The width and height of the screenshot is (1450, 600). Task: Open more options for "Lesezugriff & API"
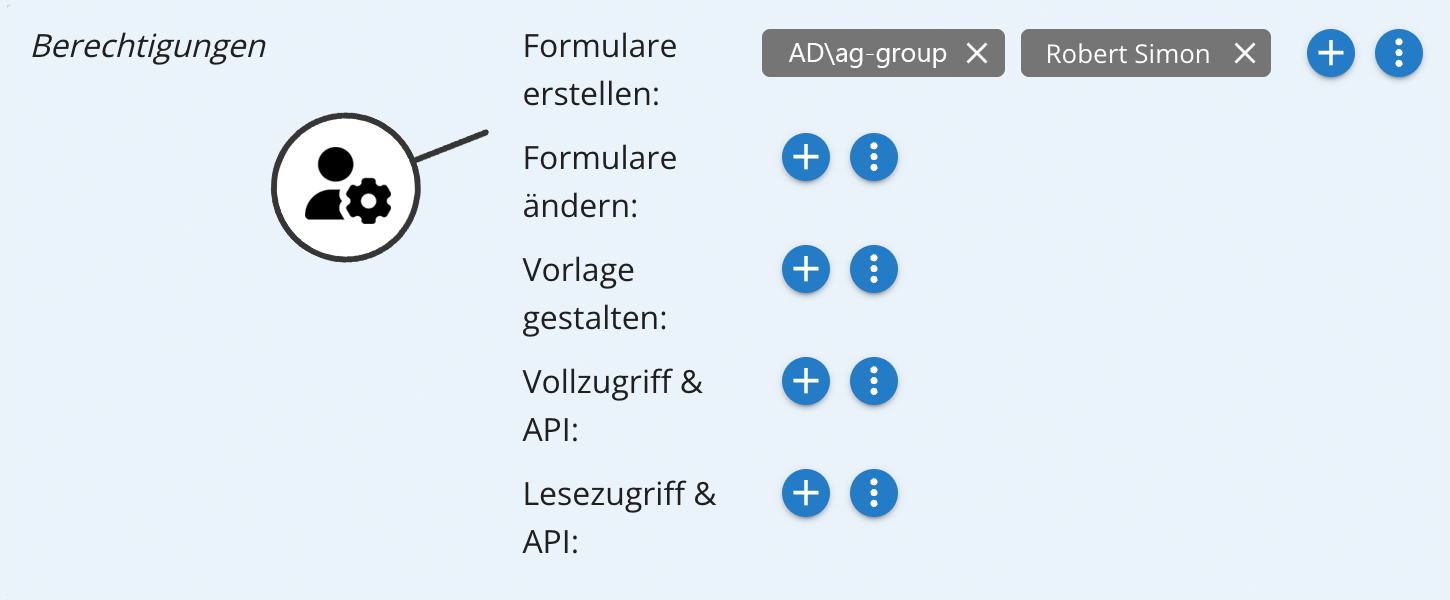pos(873,493)
